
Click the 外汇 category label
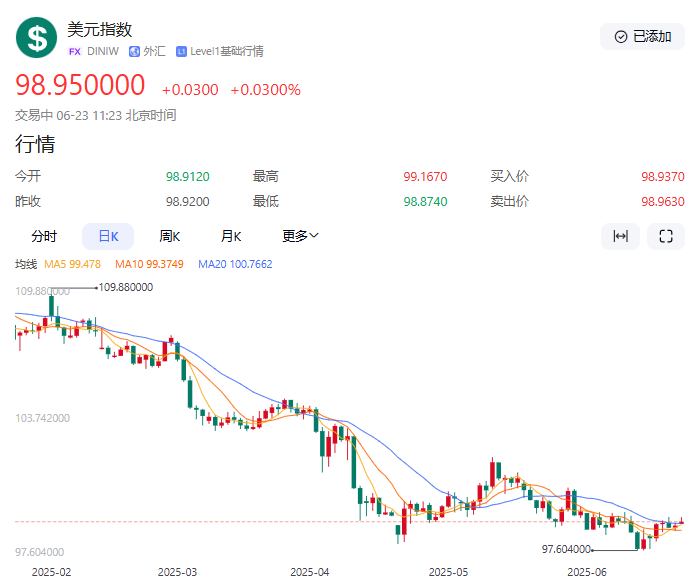(x=154, y=52)
